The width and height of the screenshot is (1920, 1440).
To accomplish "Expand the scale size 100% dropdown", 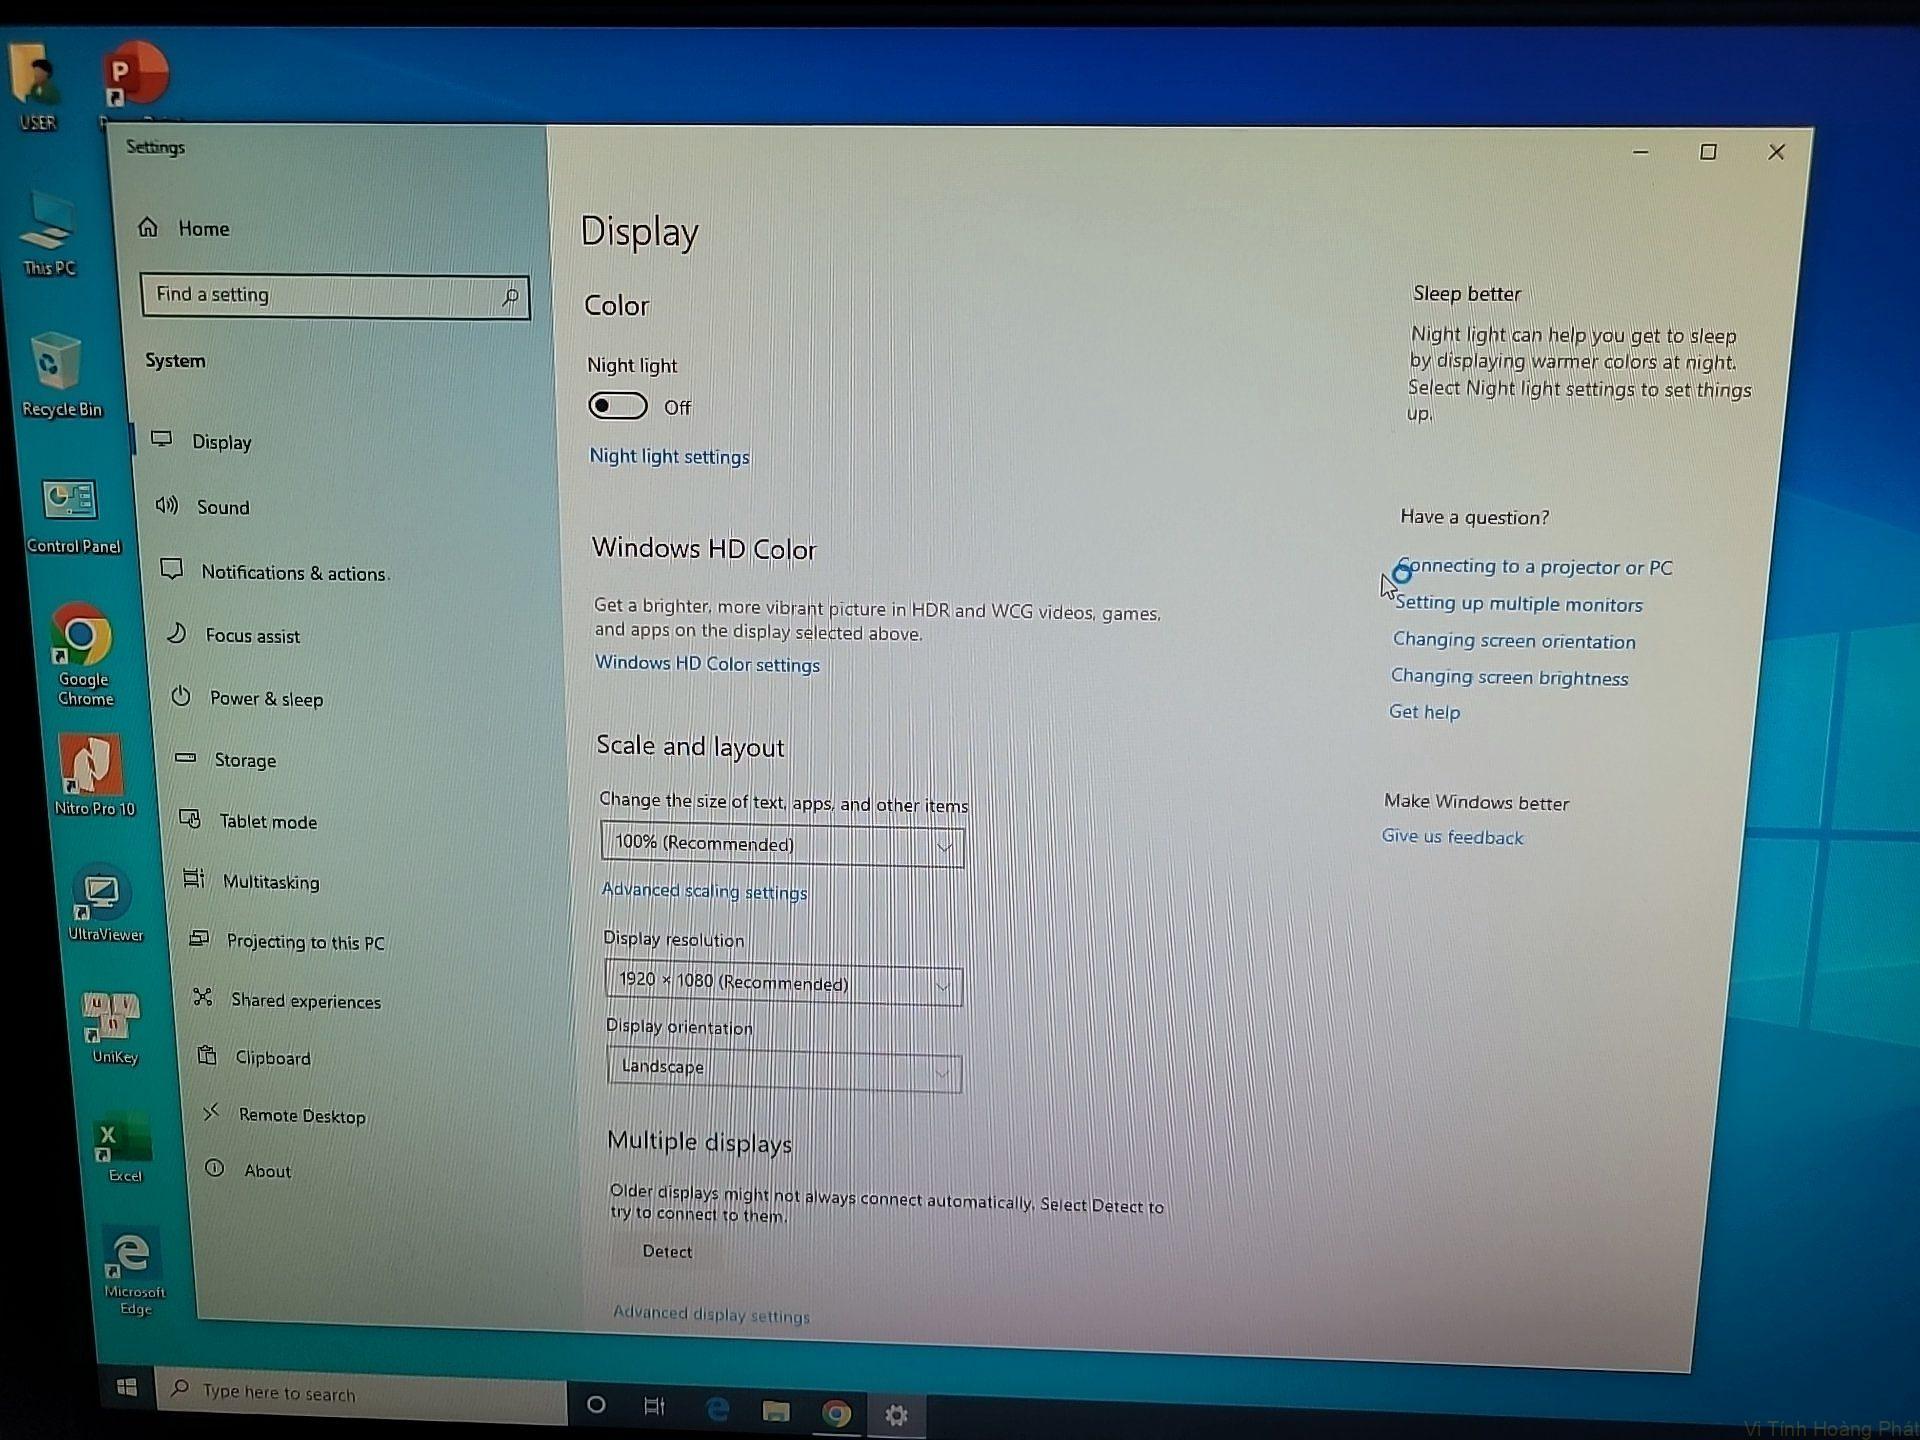I will click(x=782, y=845).
